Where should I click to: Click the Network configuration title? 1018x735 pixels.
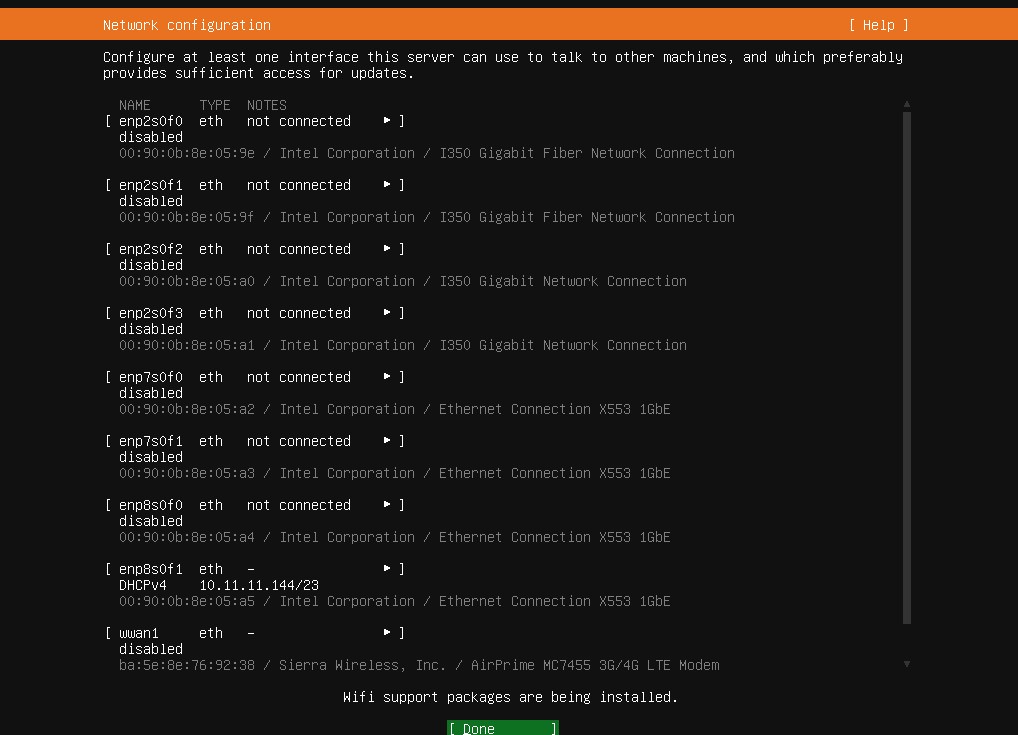click(187, 25)
